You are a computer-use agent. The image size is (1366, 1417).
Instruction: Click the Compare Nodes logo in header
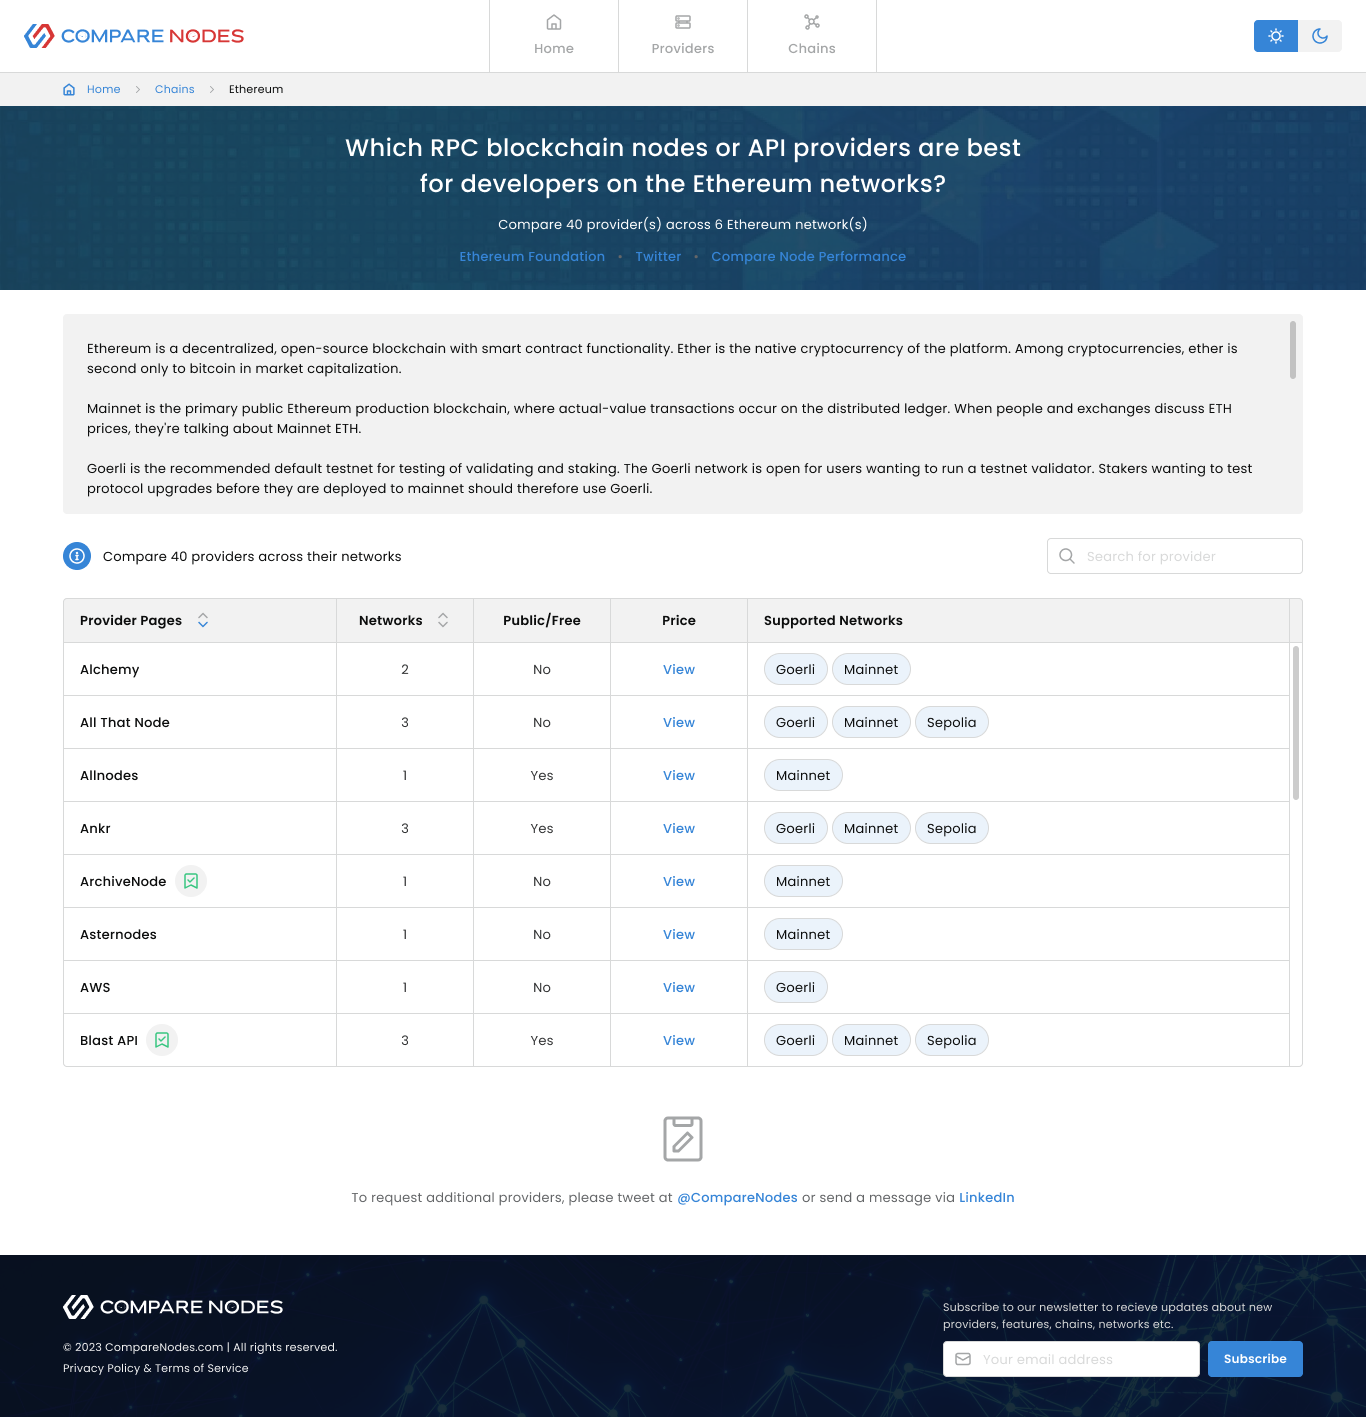134,36
